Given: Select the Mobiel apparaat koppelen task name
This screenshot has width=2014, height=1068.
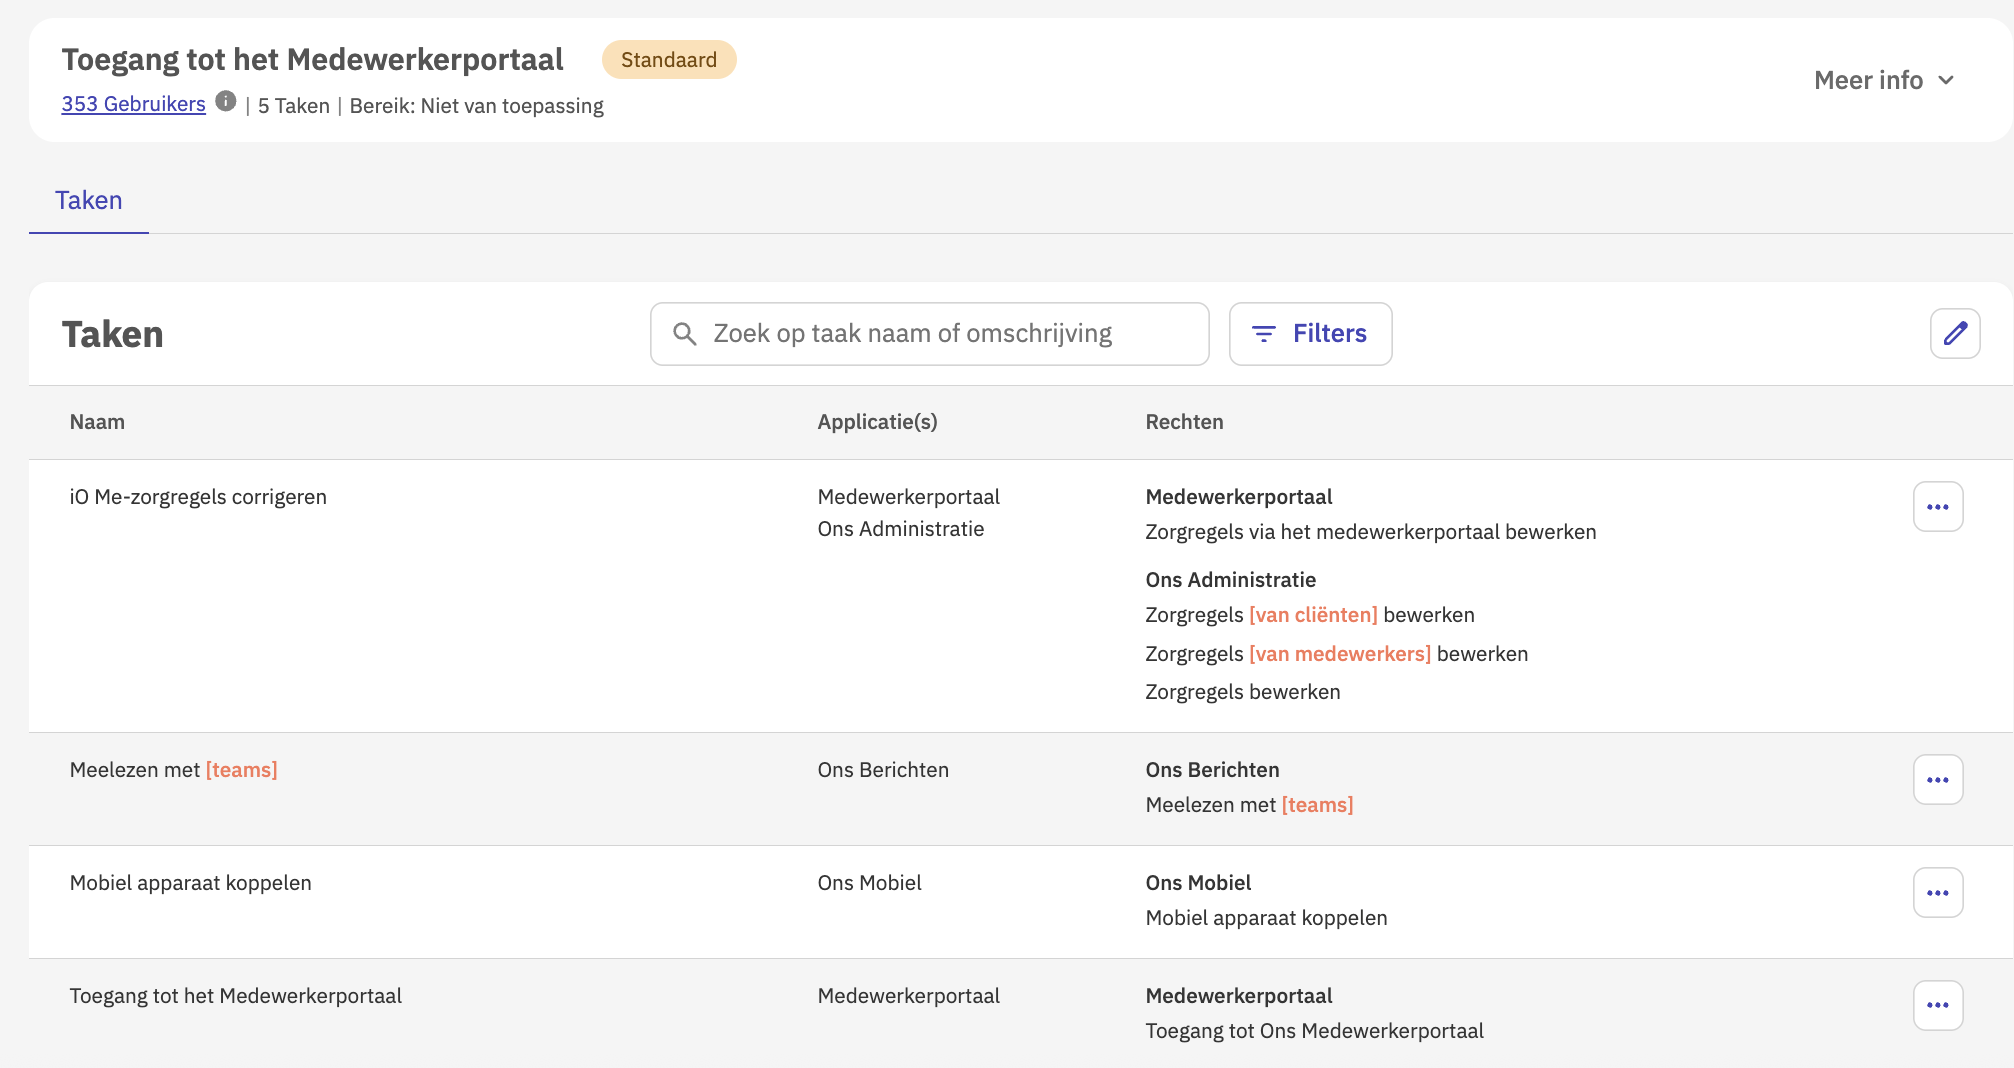Looking at the screenshot, I should click(x=190, y=883).
